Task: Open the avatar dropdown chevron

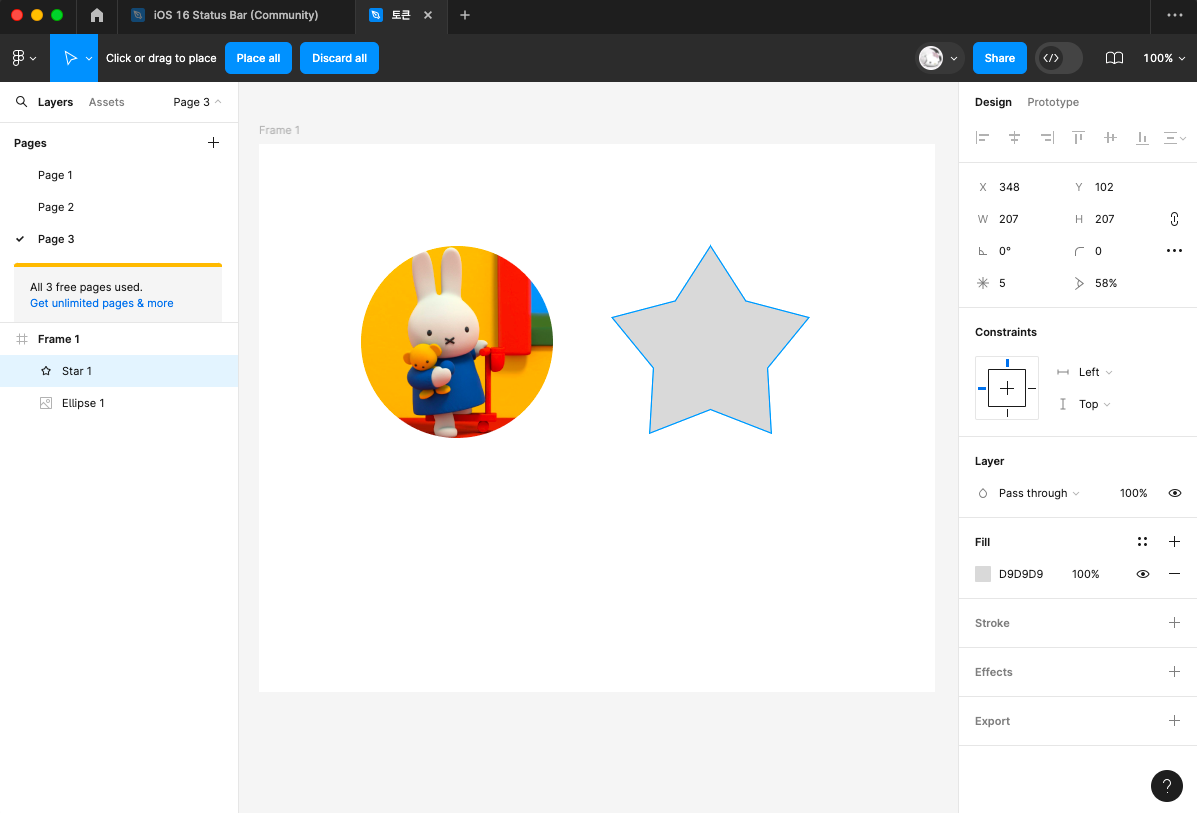Action: tap(953, 58)
